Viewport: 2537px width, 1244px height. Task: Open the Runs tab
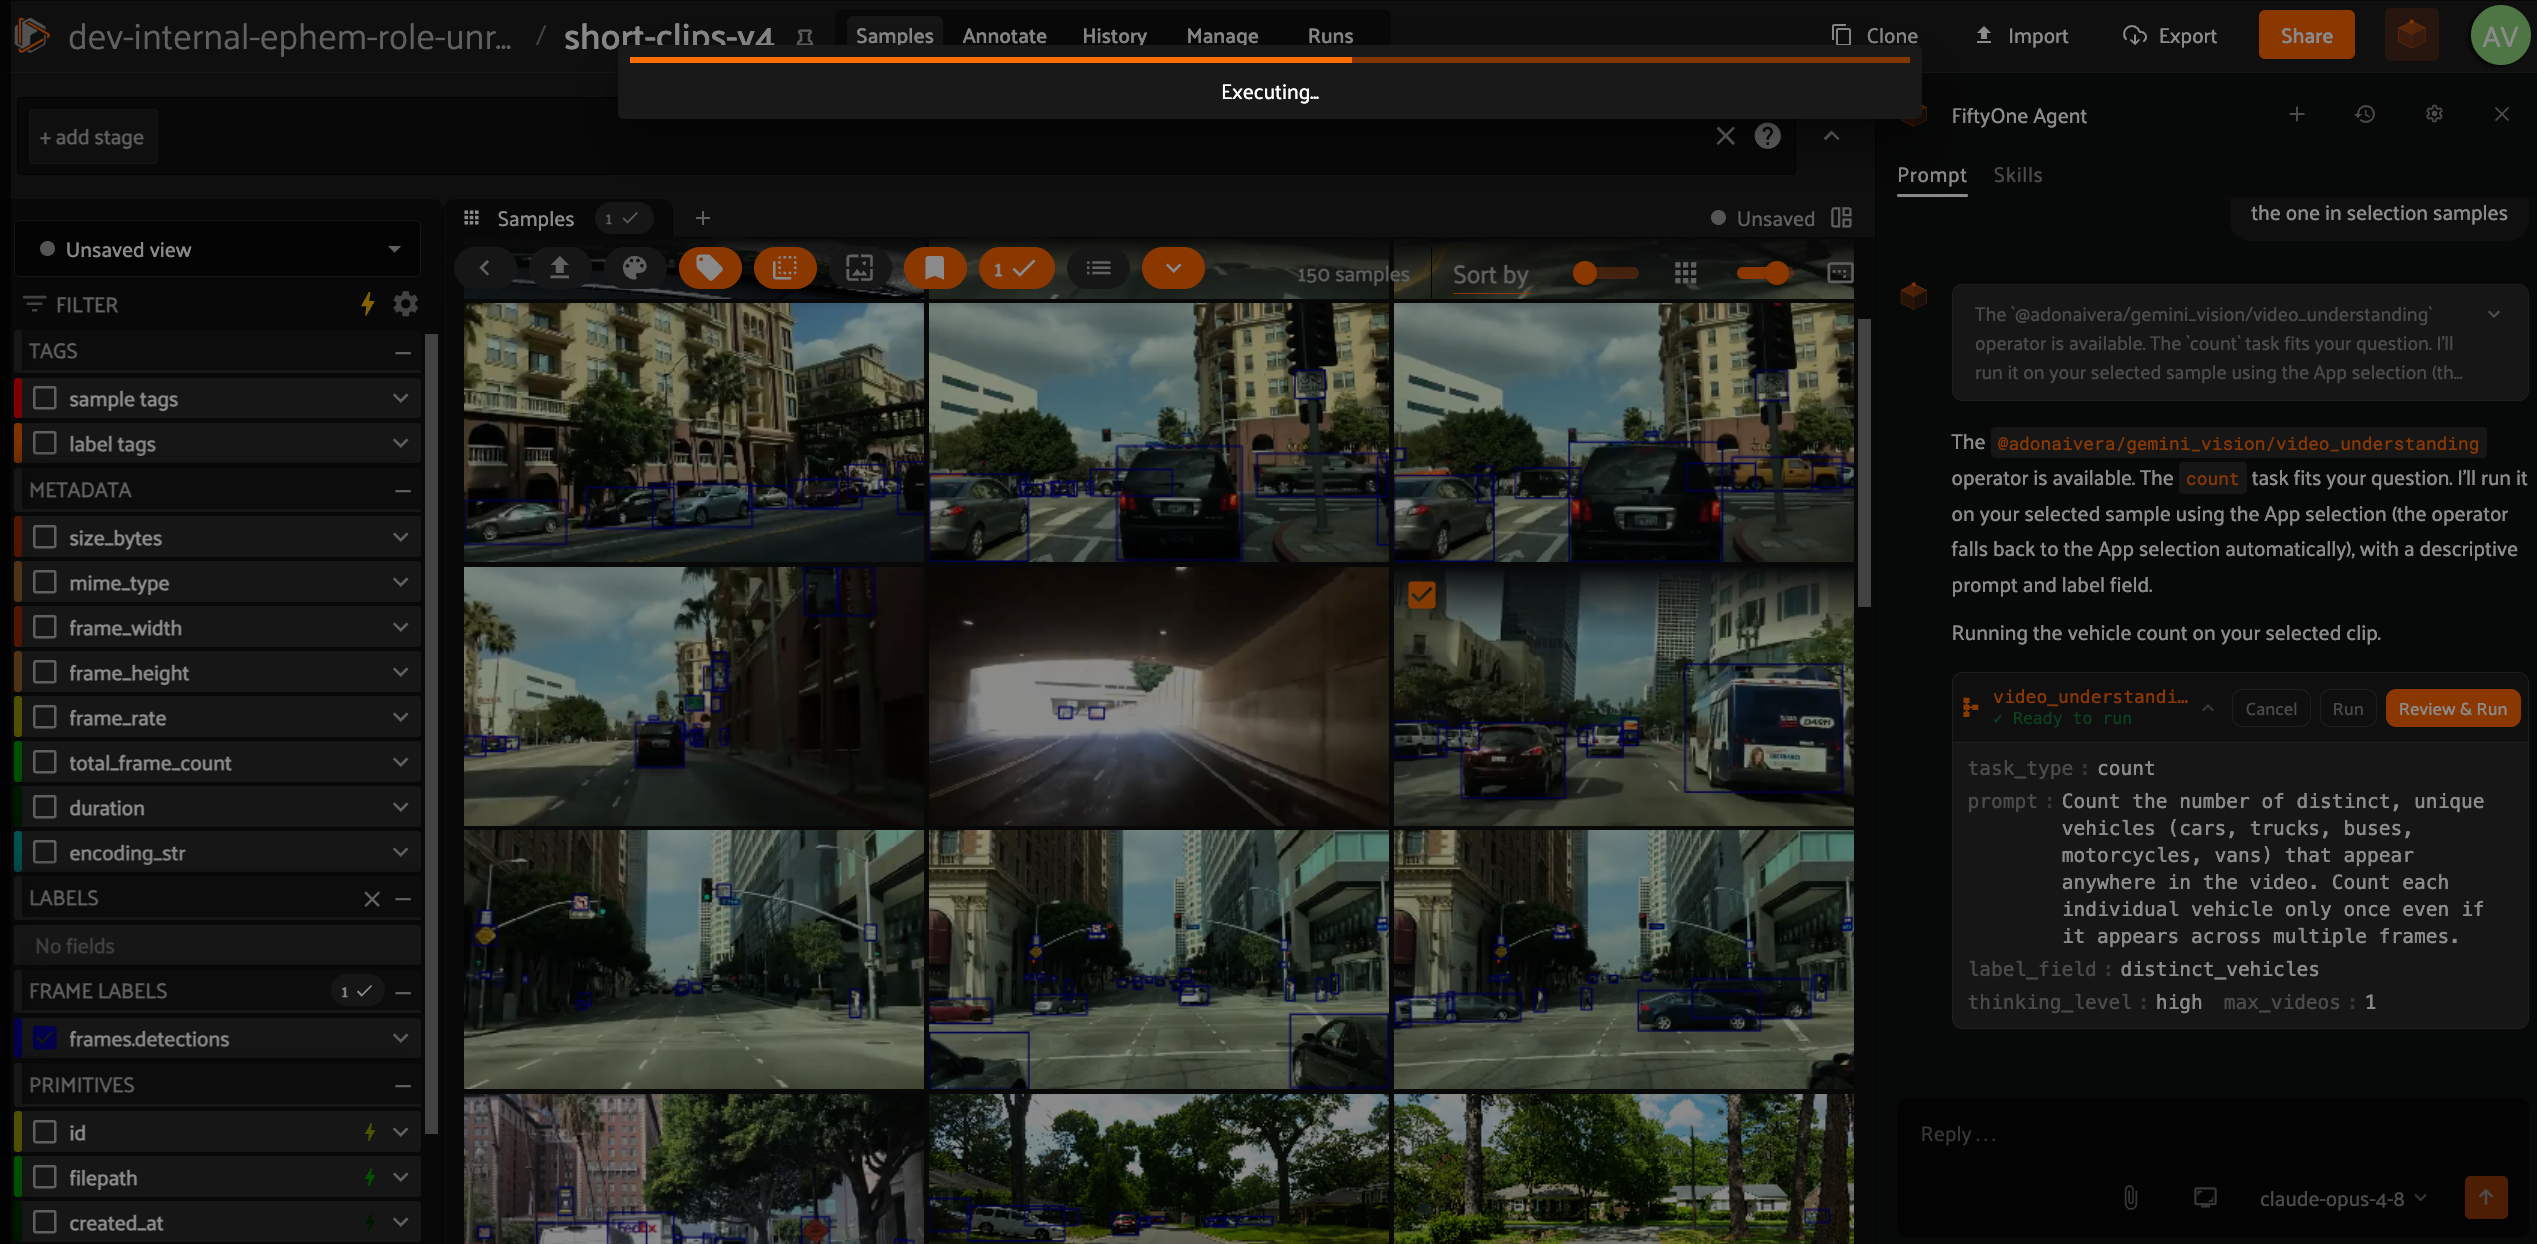[1330, 36]
